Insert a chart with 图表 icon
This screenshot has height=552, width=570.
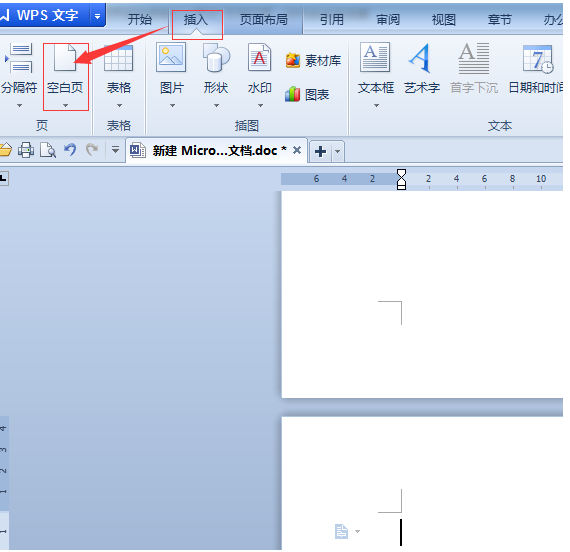tap(307, 95)
